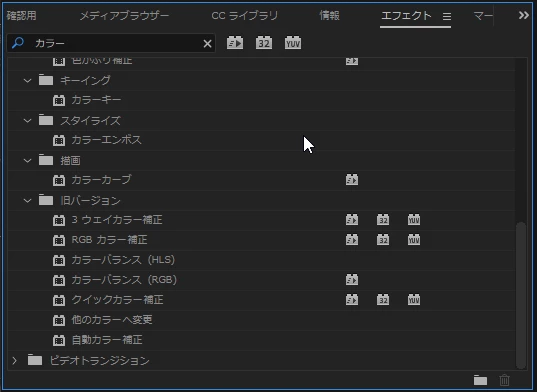The image size is (537, 392).
Task: Collapse the 描画 folder
Action: pyautogui.click(x=27, y=161)
